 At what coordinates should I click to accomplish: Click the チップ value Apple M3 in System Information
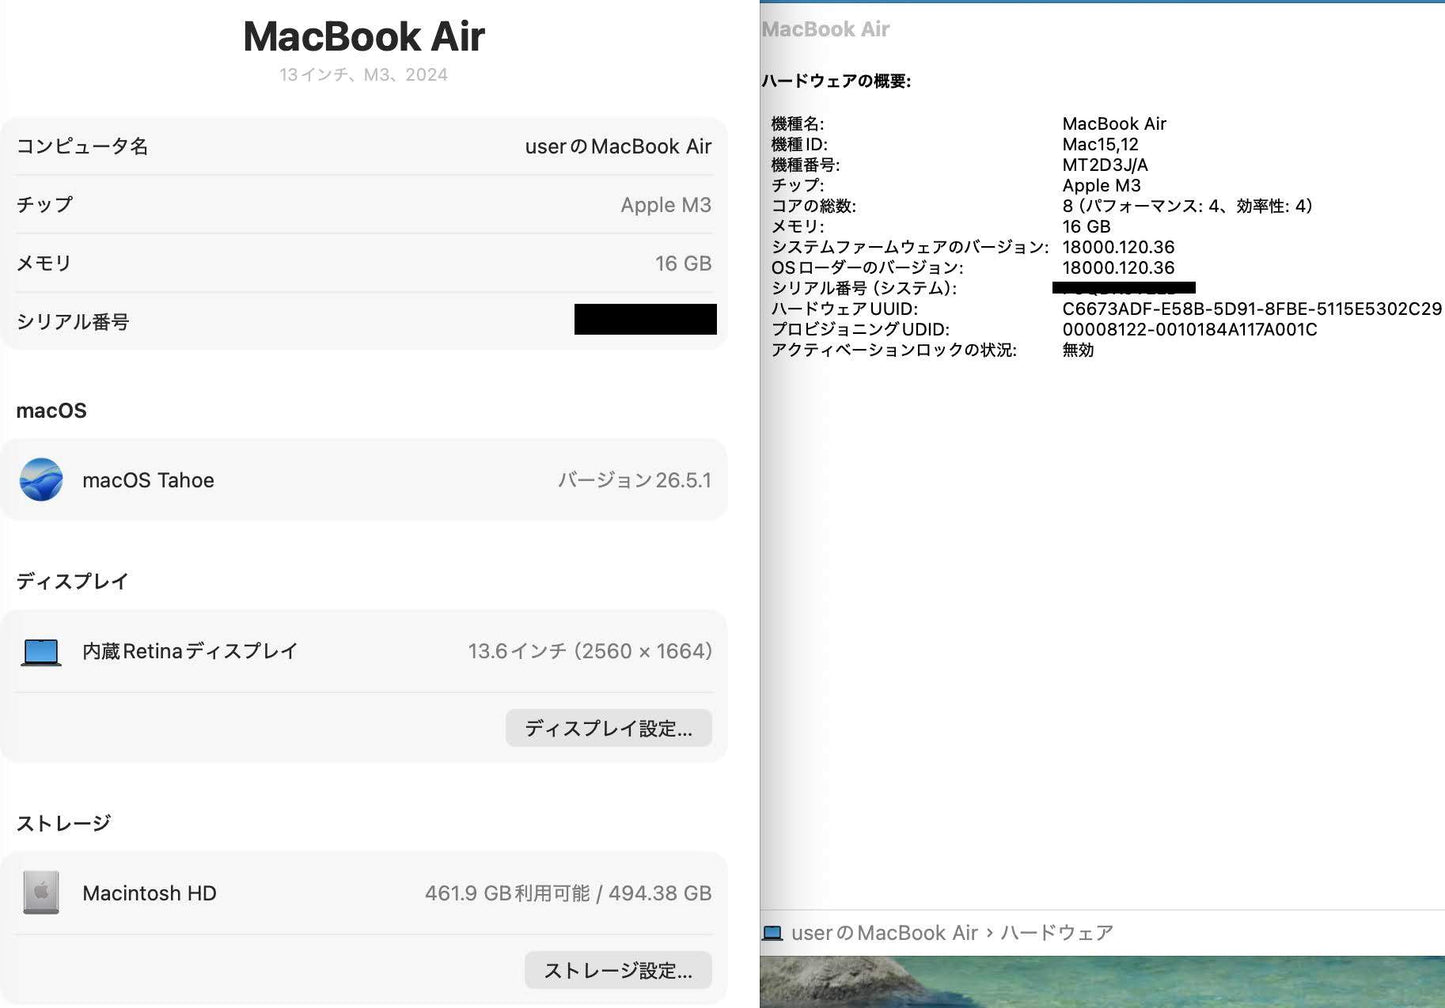1101,186
